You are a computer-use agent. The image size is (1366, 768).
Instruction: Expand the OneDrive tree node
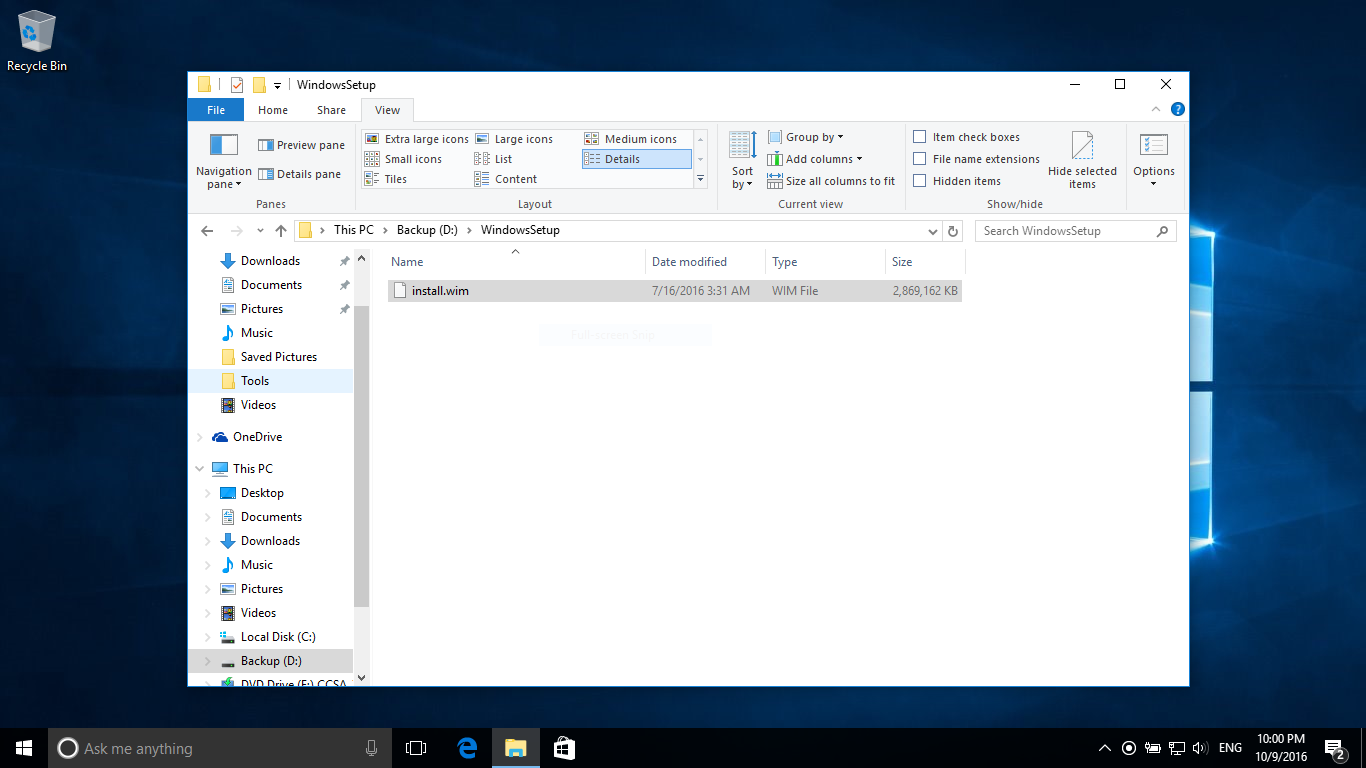coord(200,437)
